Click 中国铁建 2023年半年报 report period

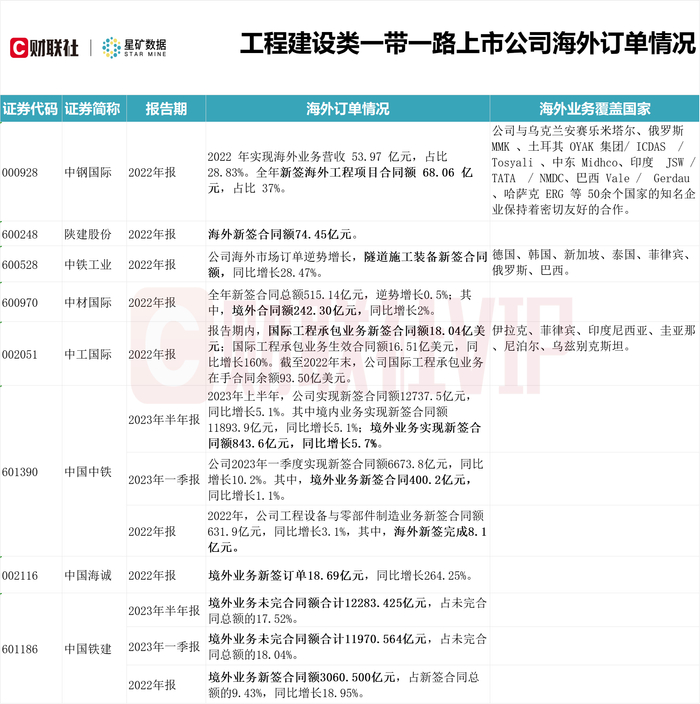click(164, 611)
